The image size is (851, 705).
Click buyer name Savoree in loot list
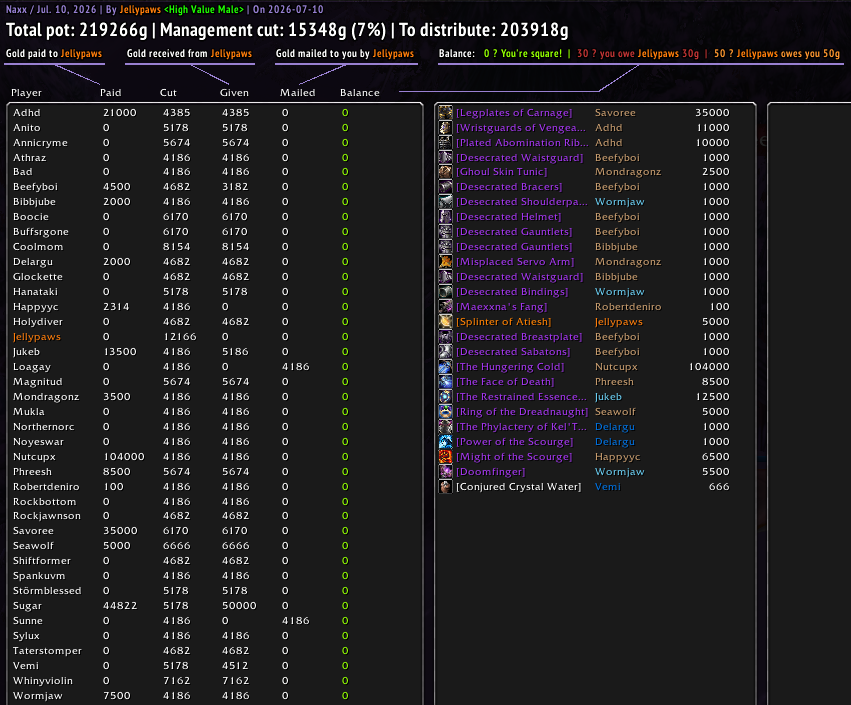[x=615, y=112]
